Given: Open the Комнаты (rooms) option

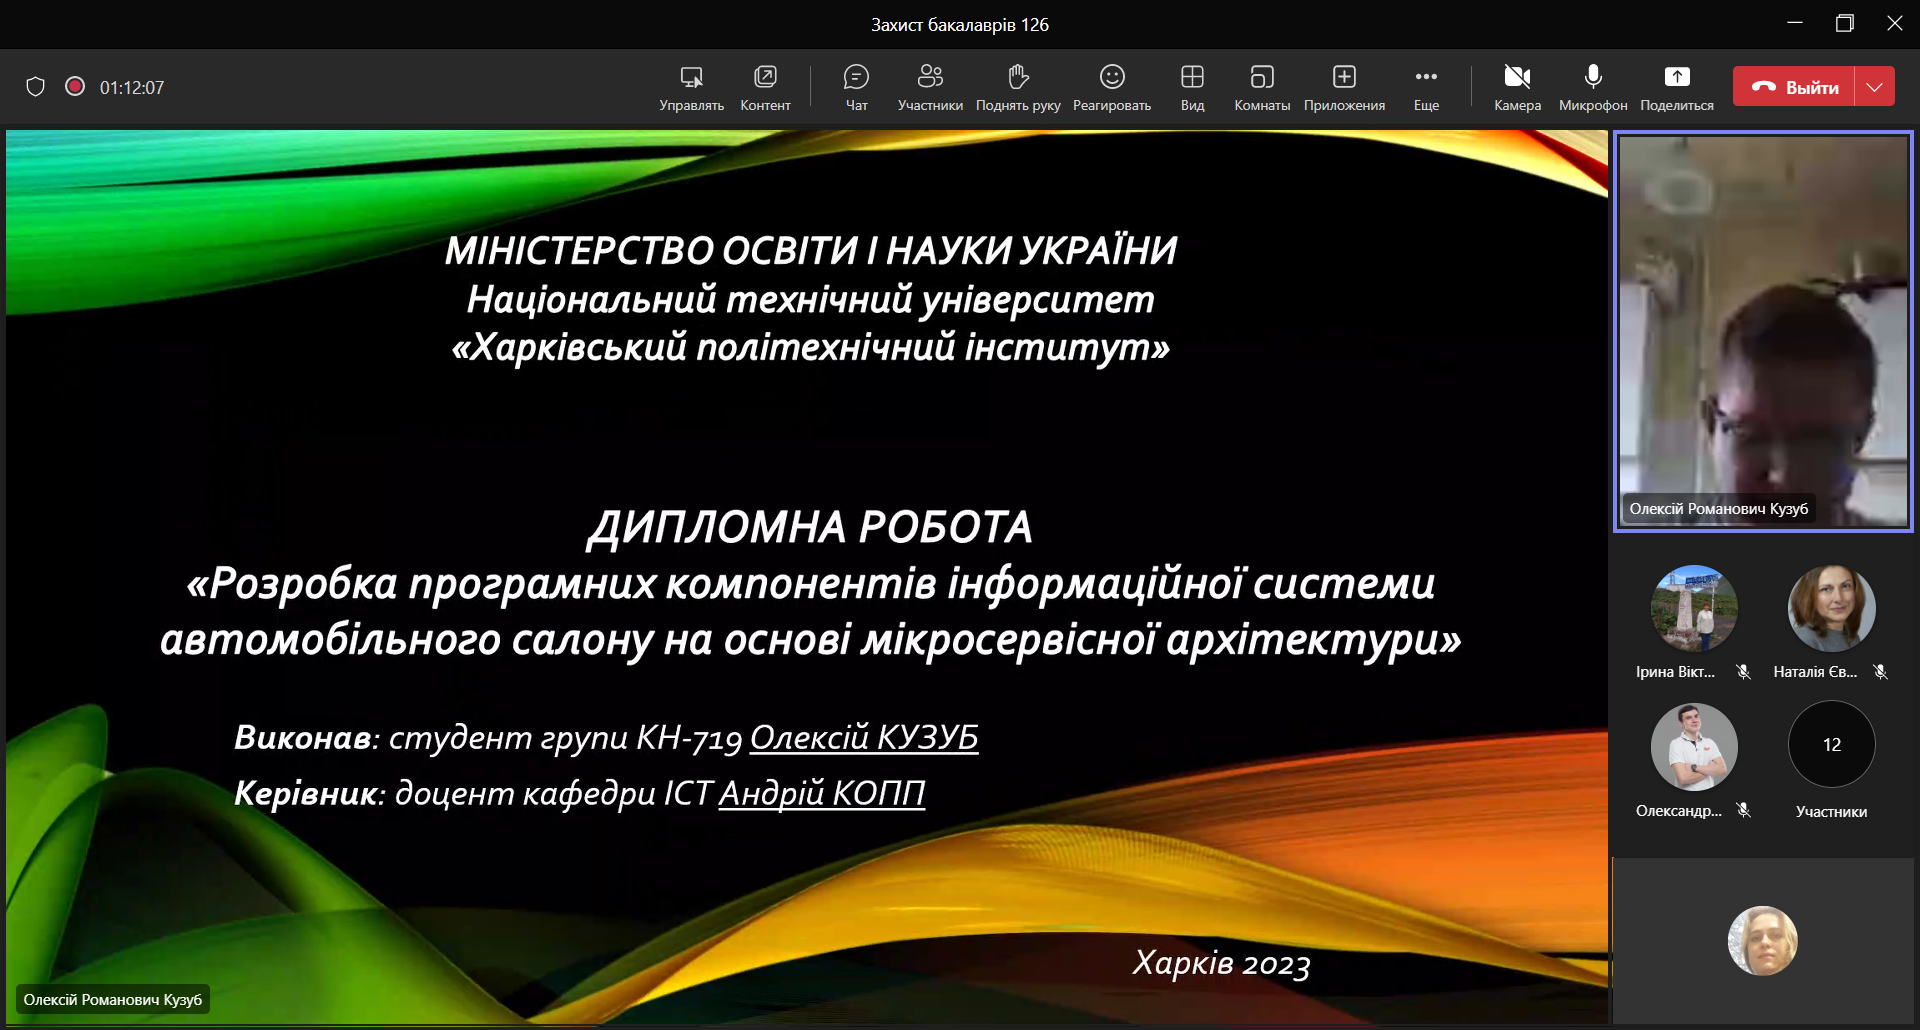Looking at the screenshot, I should point(1262,88).
